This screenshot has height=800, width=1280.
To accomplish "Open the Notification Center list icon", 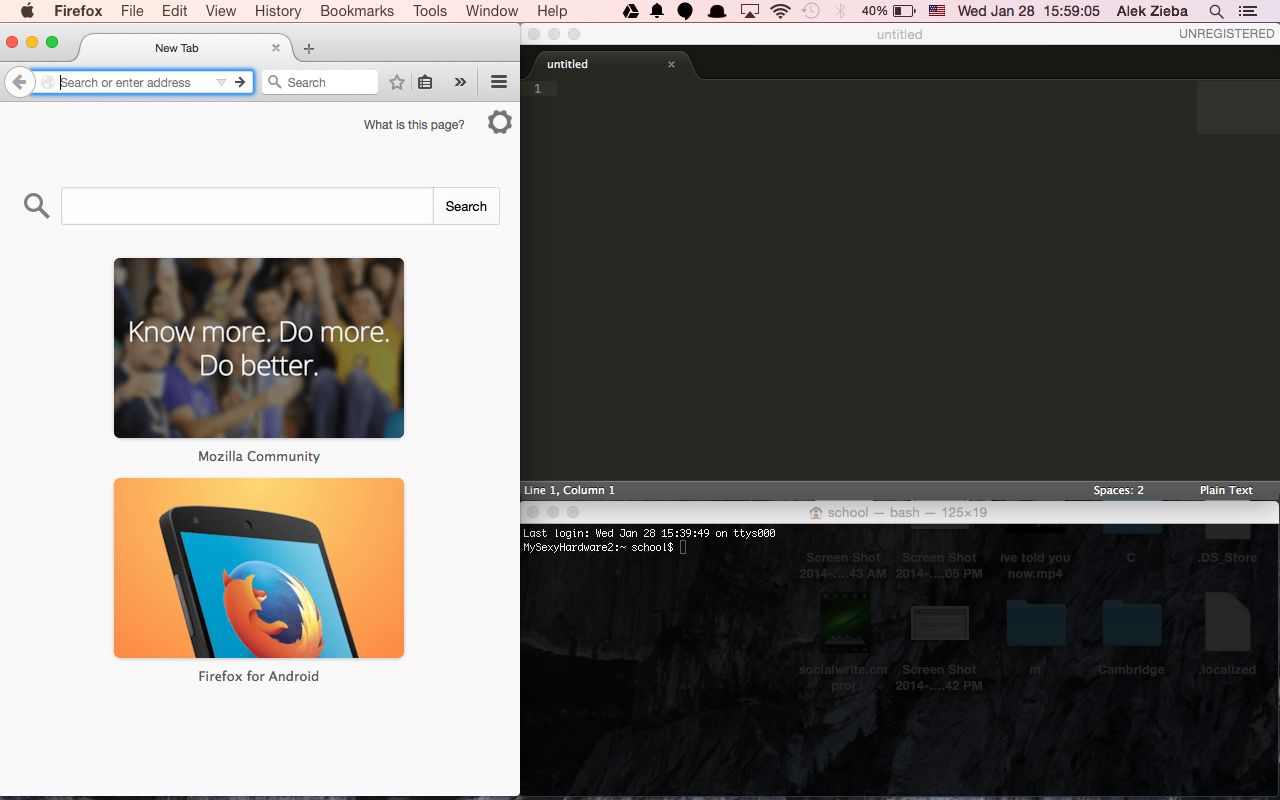I will tap(1247, 11).
